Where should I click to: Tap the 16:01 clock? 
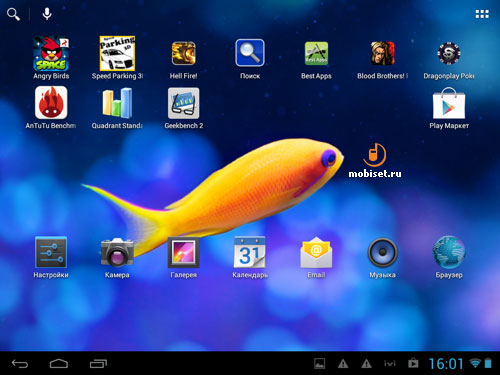(446, 364)
